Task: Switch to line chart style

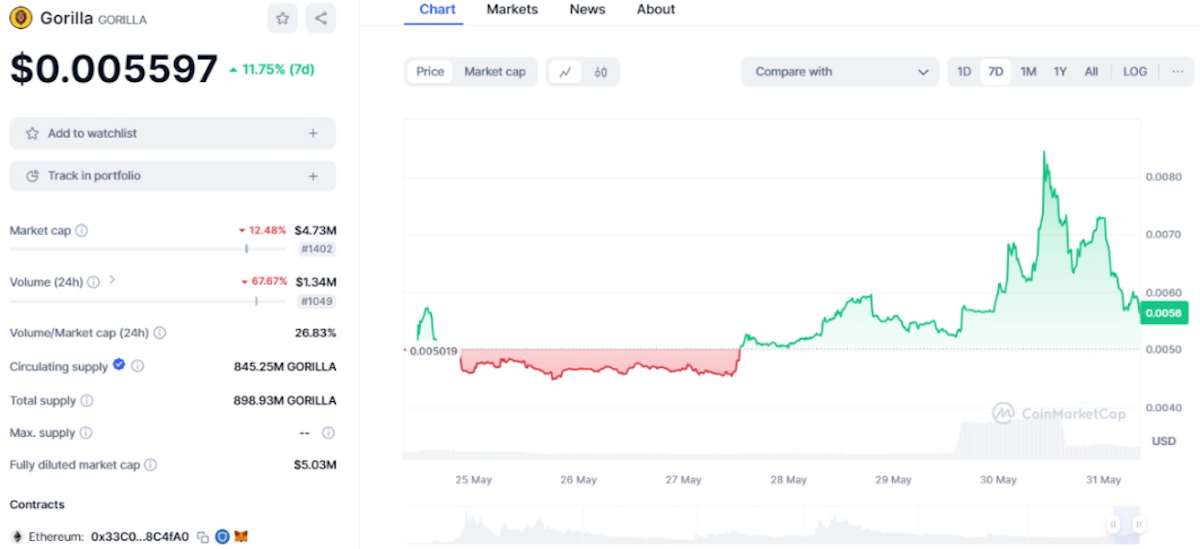Action: pyautogui.click(x=566, y=72)
